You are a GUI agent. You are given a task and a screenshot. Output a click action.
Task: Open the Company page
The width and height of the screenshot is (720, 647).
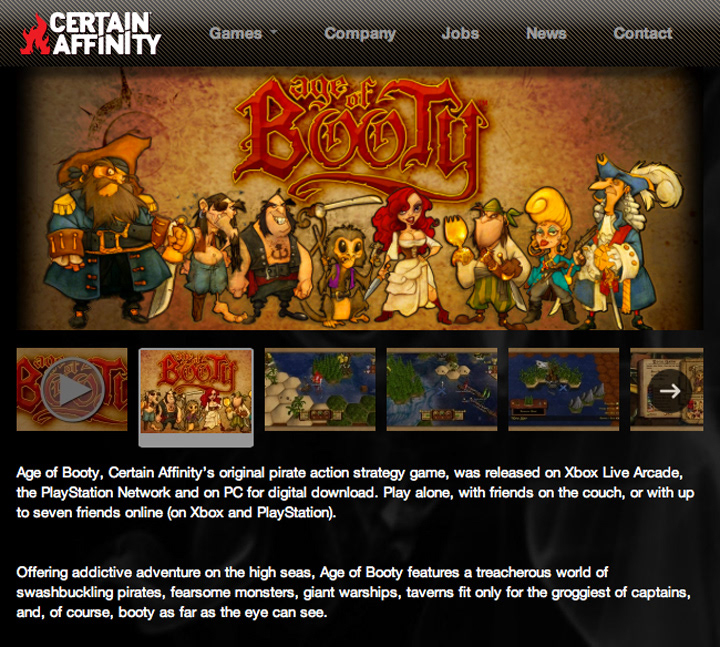point(360,34)
